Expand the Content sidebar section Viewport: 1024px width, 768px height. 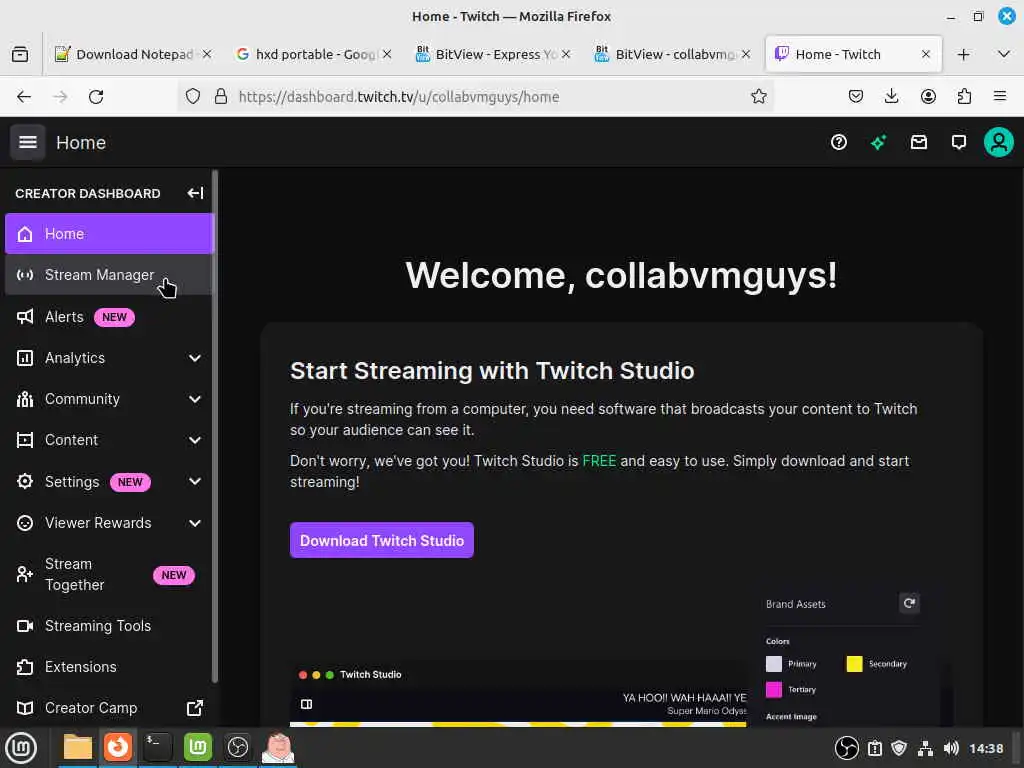pos(195,440)
